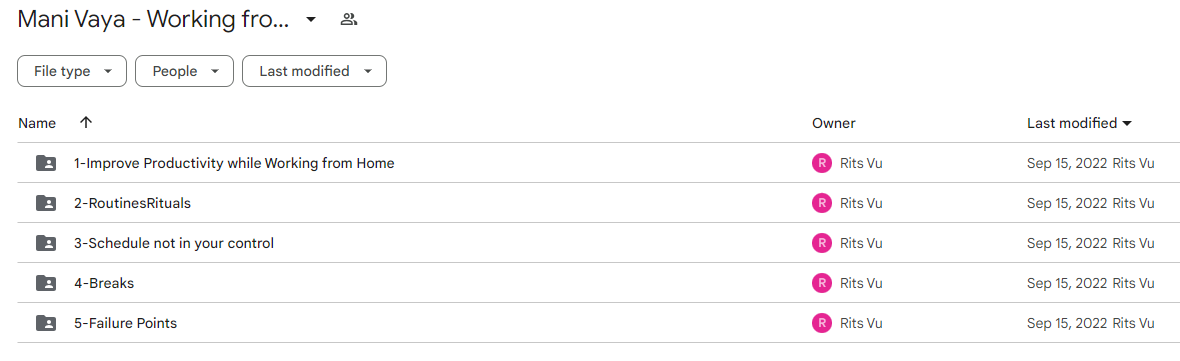
Task: Open the File type filter dropdown
Action: click(x=71, y=71)
